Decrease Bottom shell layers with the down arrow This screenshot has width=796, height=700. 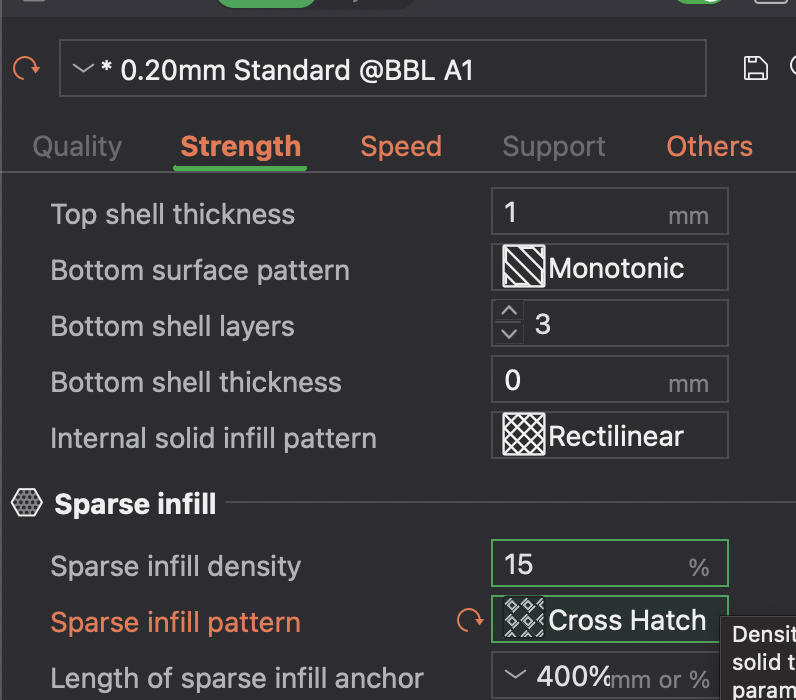click(x=509, y=335)
